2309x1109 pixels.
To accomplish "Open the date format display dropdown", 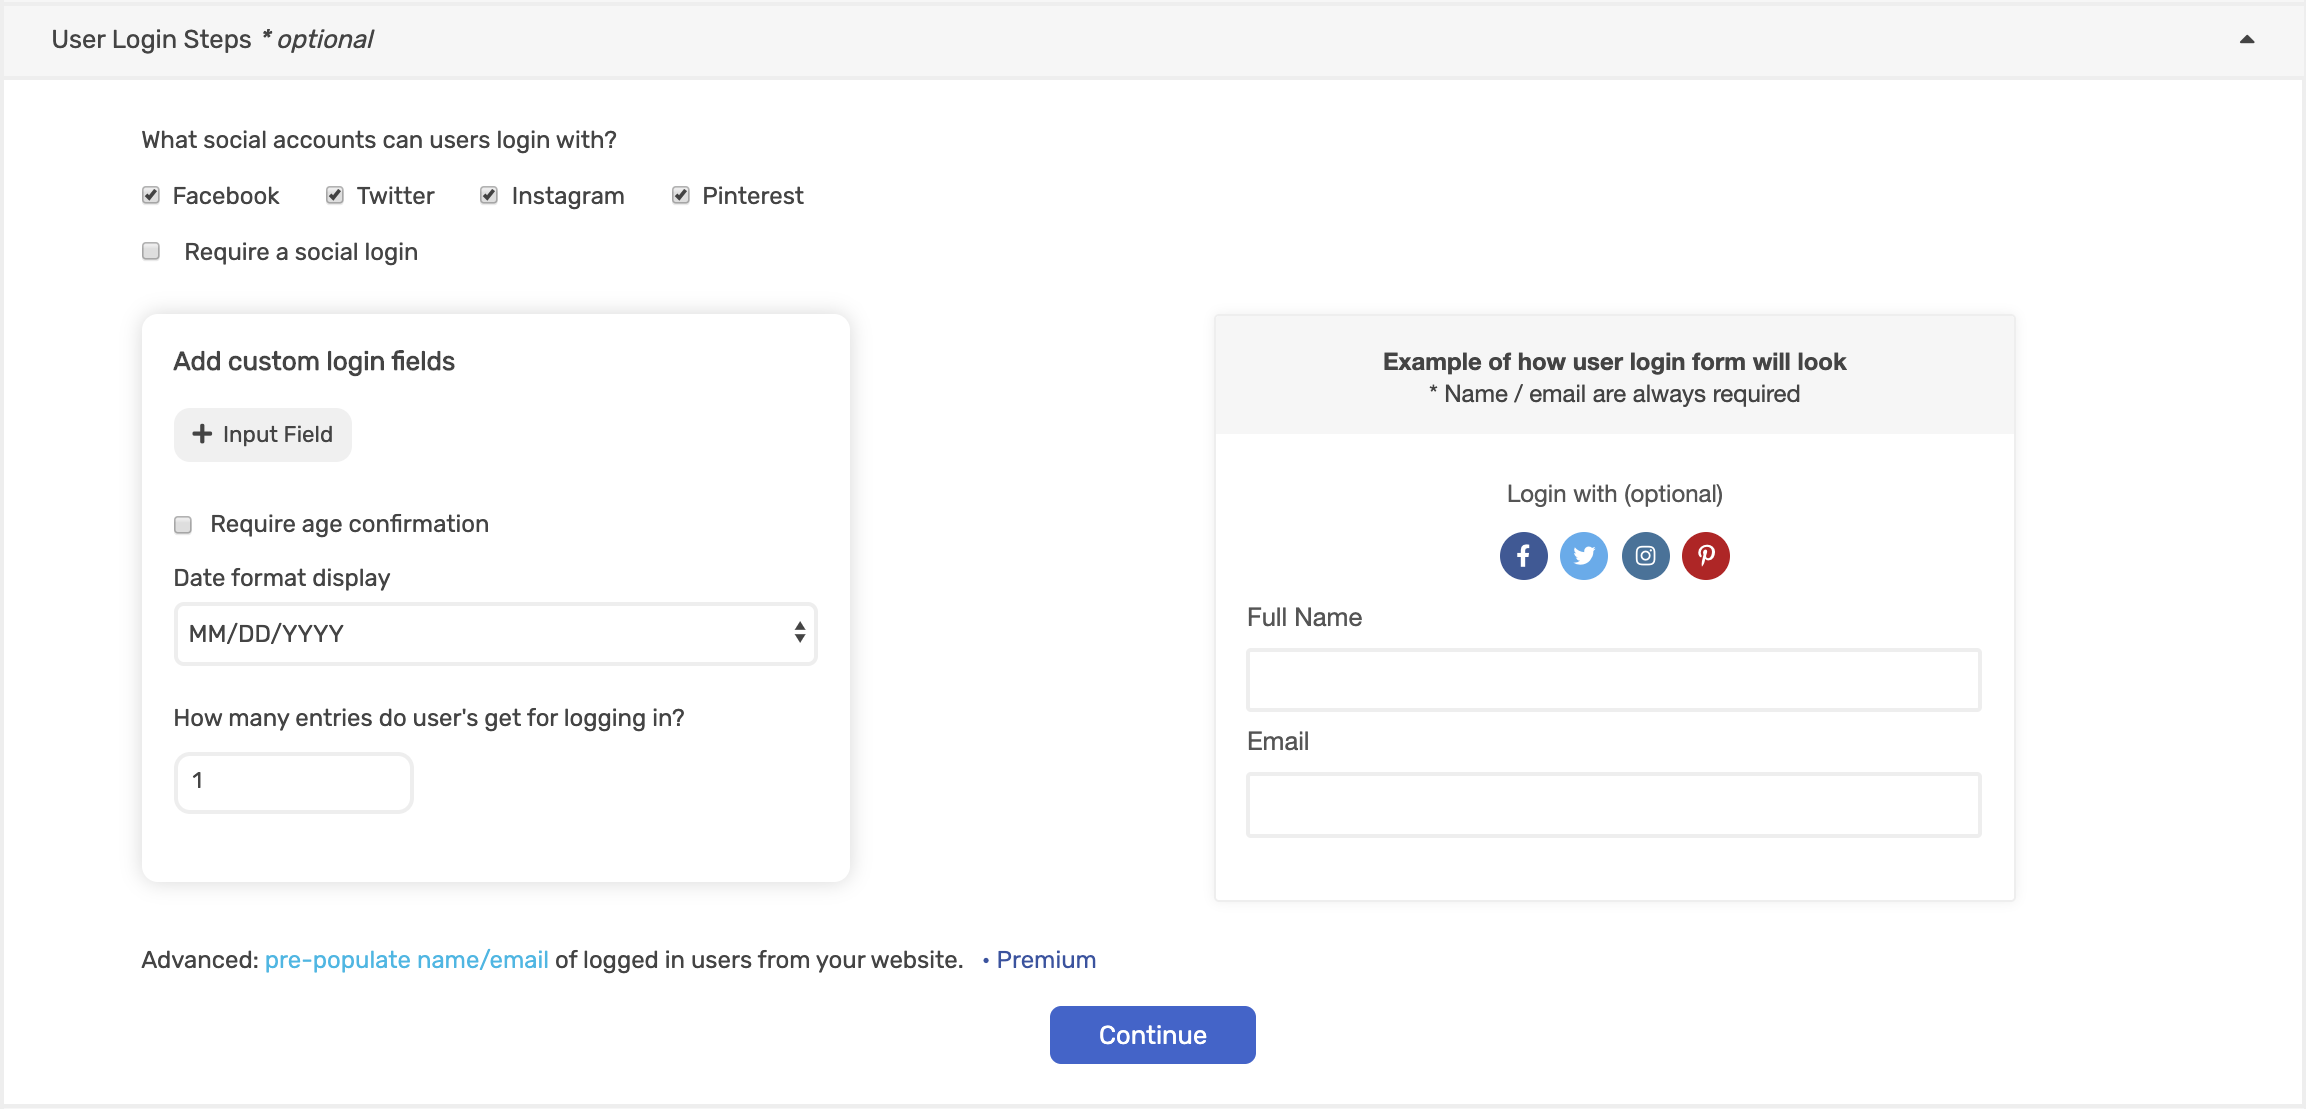I will point(495,633).
